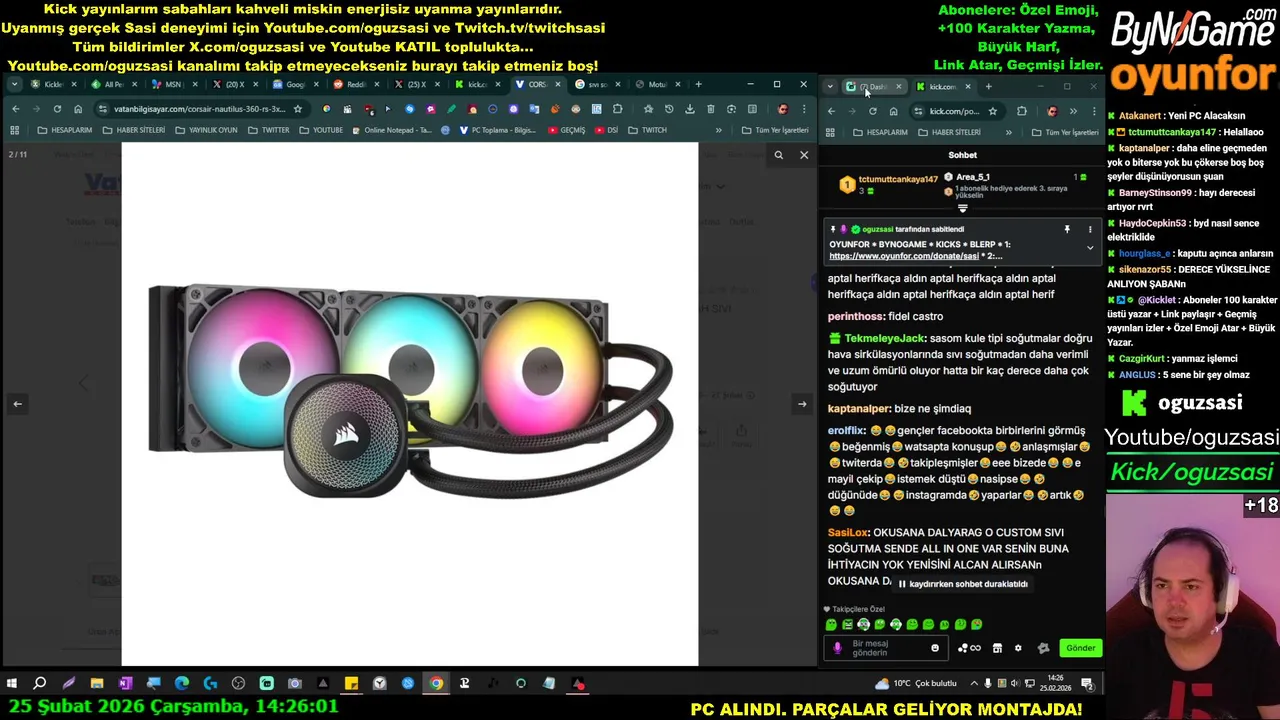Unpin the pinned chat message
The width and height of the screenshot is (1280, 720).
pyautogui.click(x=1067, y=229)
